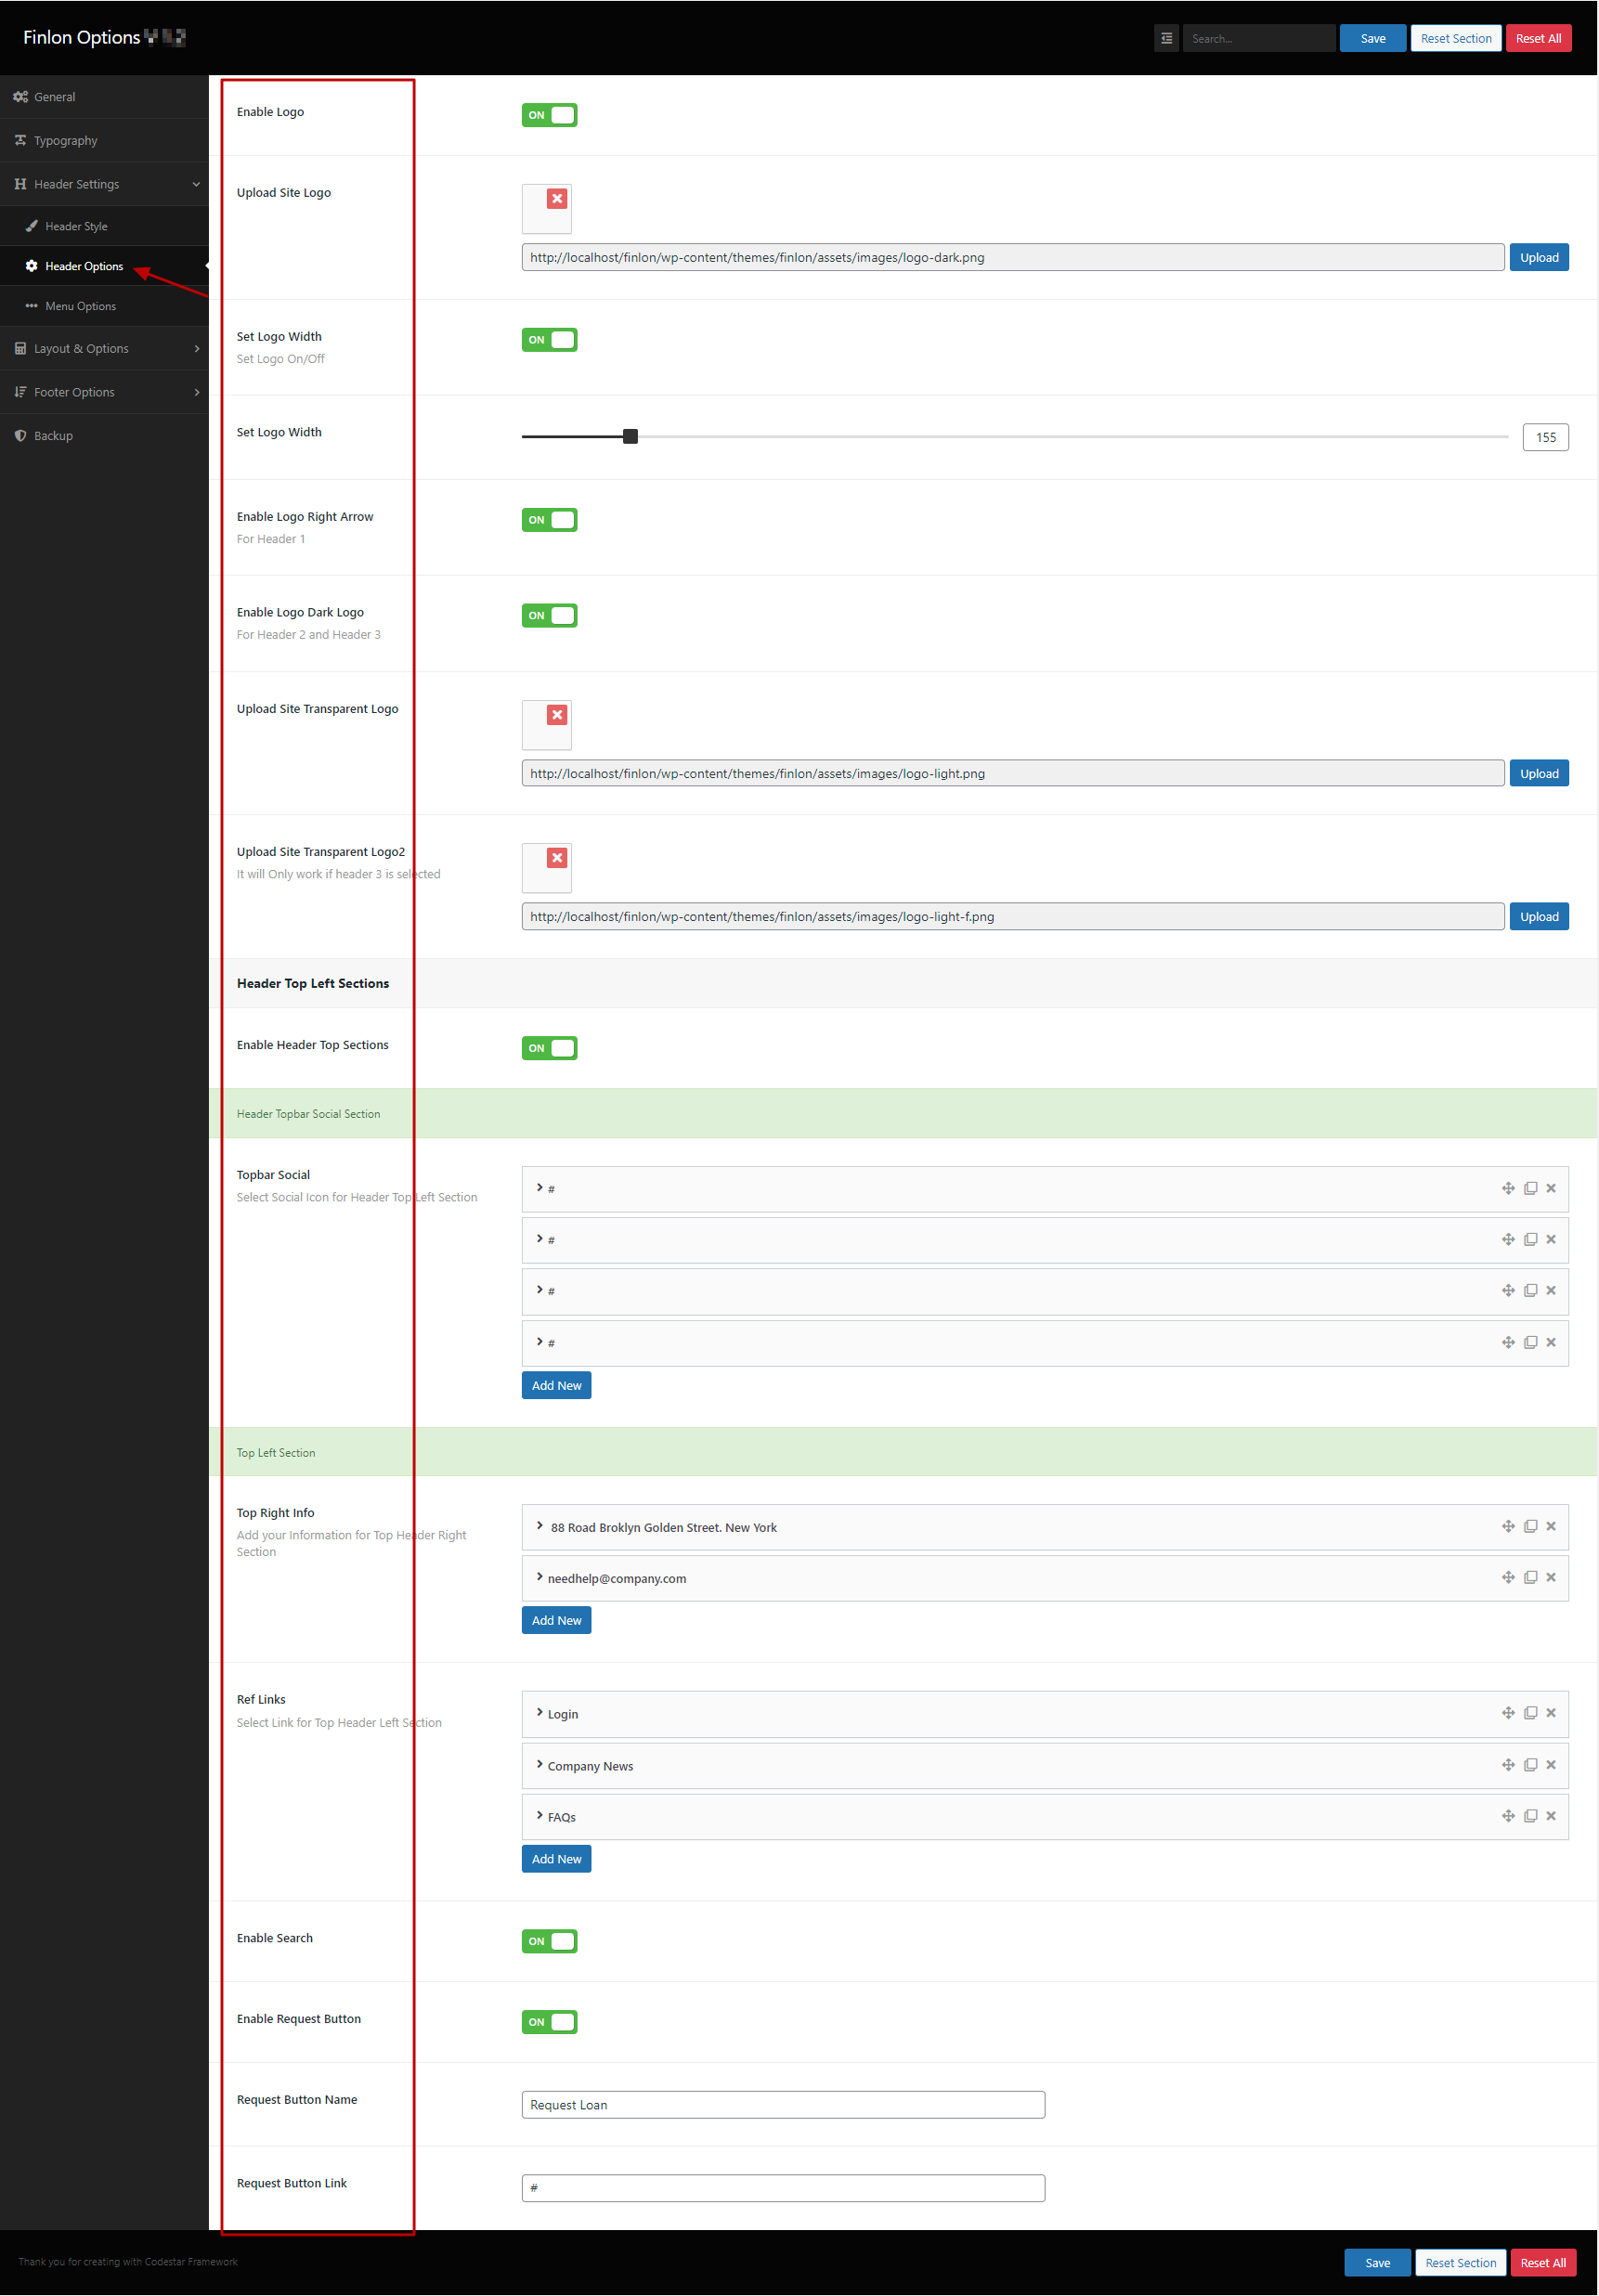Expand the 88 Road Broklyn address item

pos(540,1527)
